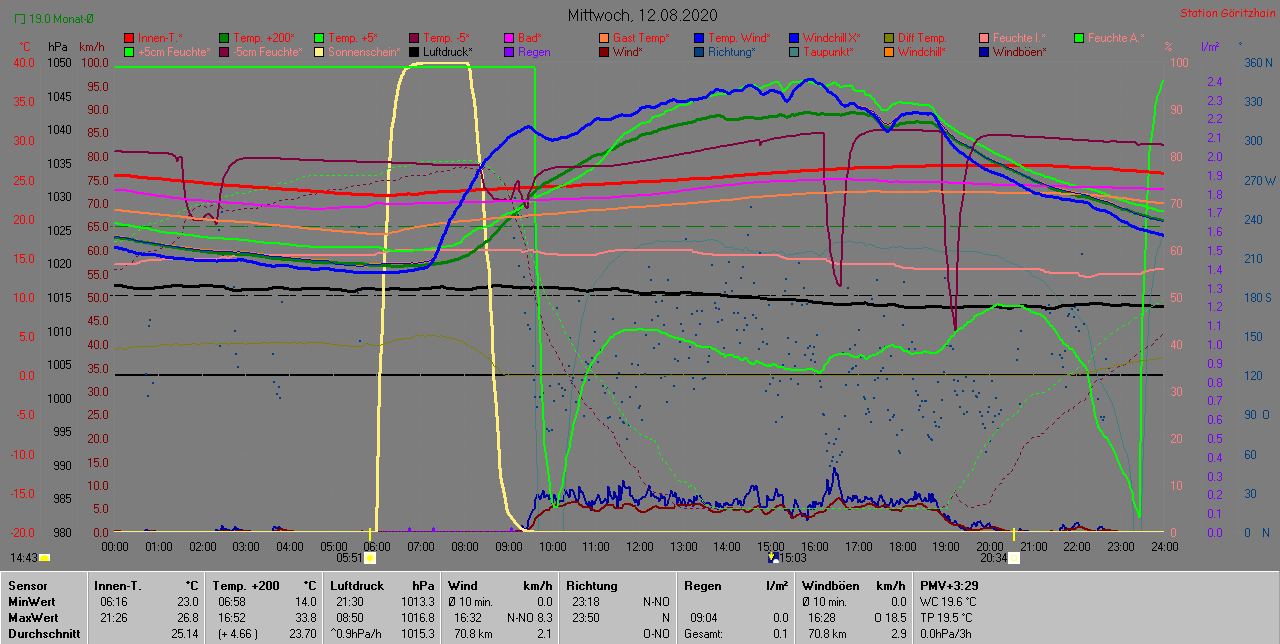This screenshot has width=1280, height=644.
Task: Click the sunrise marker at 05:51
Action: (x=370, y=558)
